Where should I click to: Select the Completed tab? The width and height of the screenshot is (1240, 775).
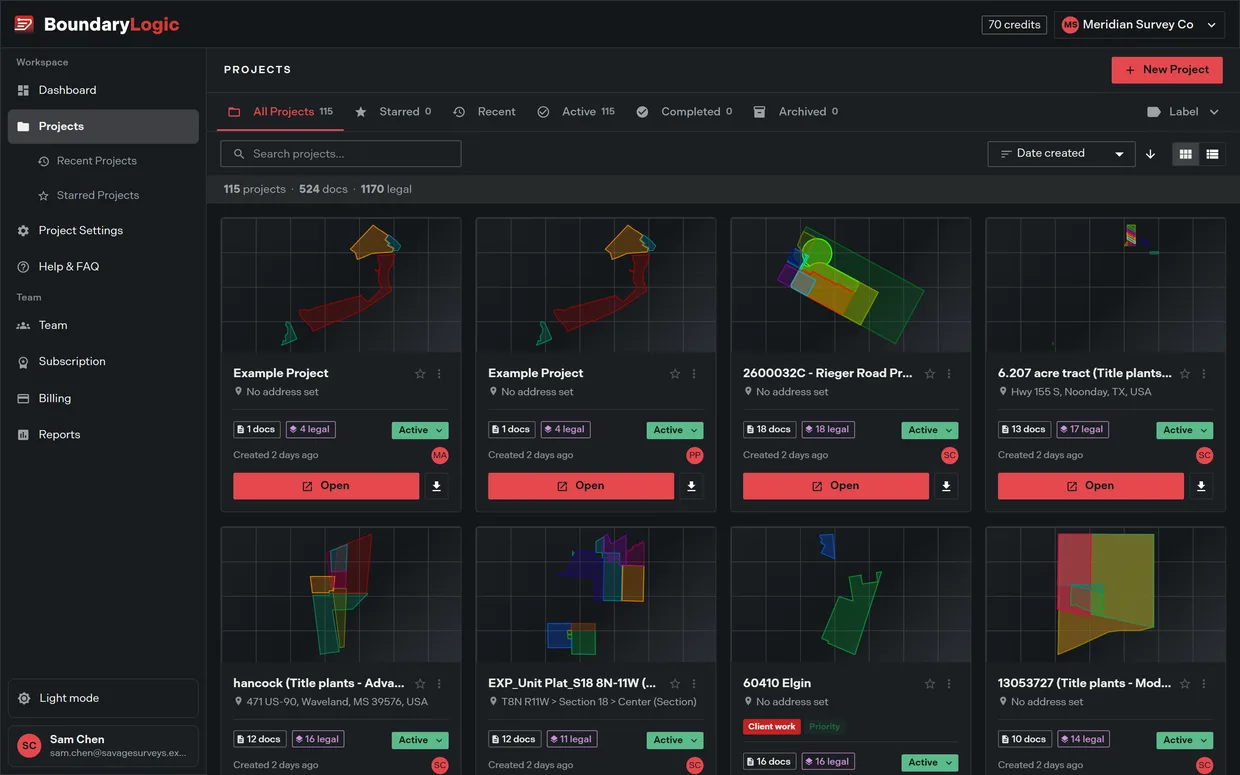click(684, 112)
